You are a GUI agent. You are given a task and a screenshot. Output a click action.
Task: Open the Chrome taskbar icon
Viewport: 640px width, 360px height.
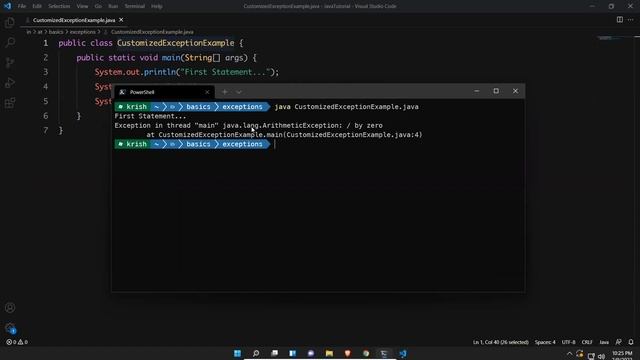click(x=366, y=353)
